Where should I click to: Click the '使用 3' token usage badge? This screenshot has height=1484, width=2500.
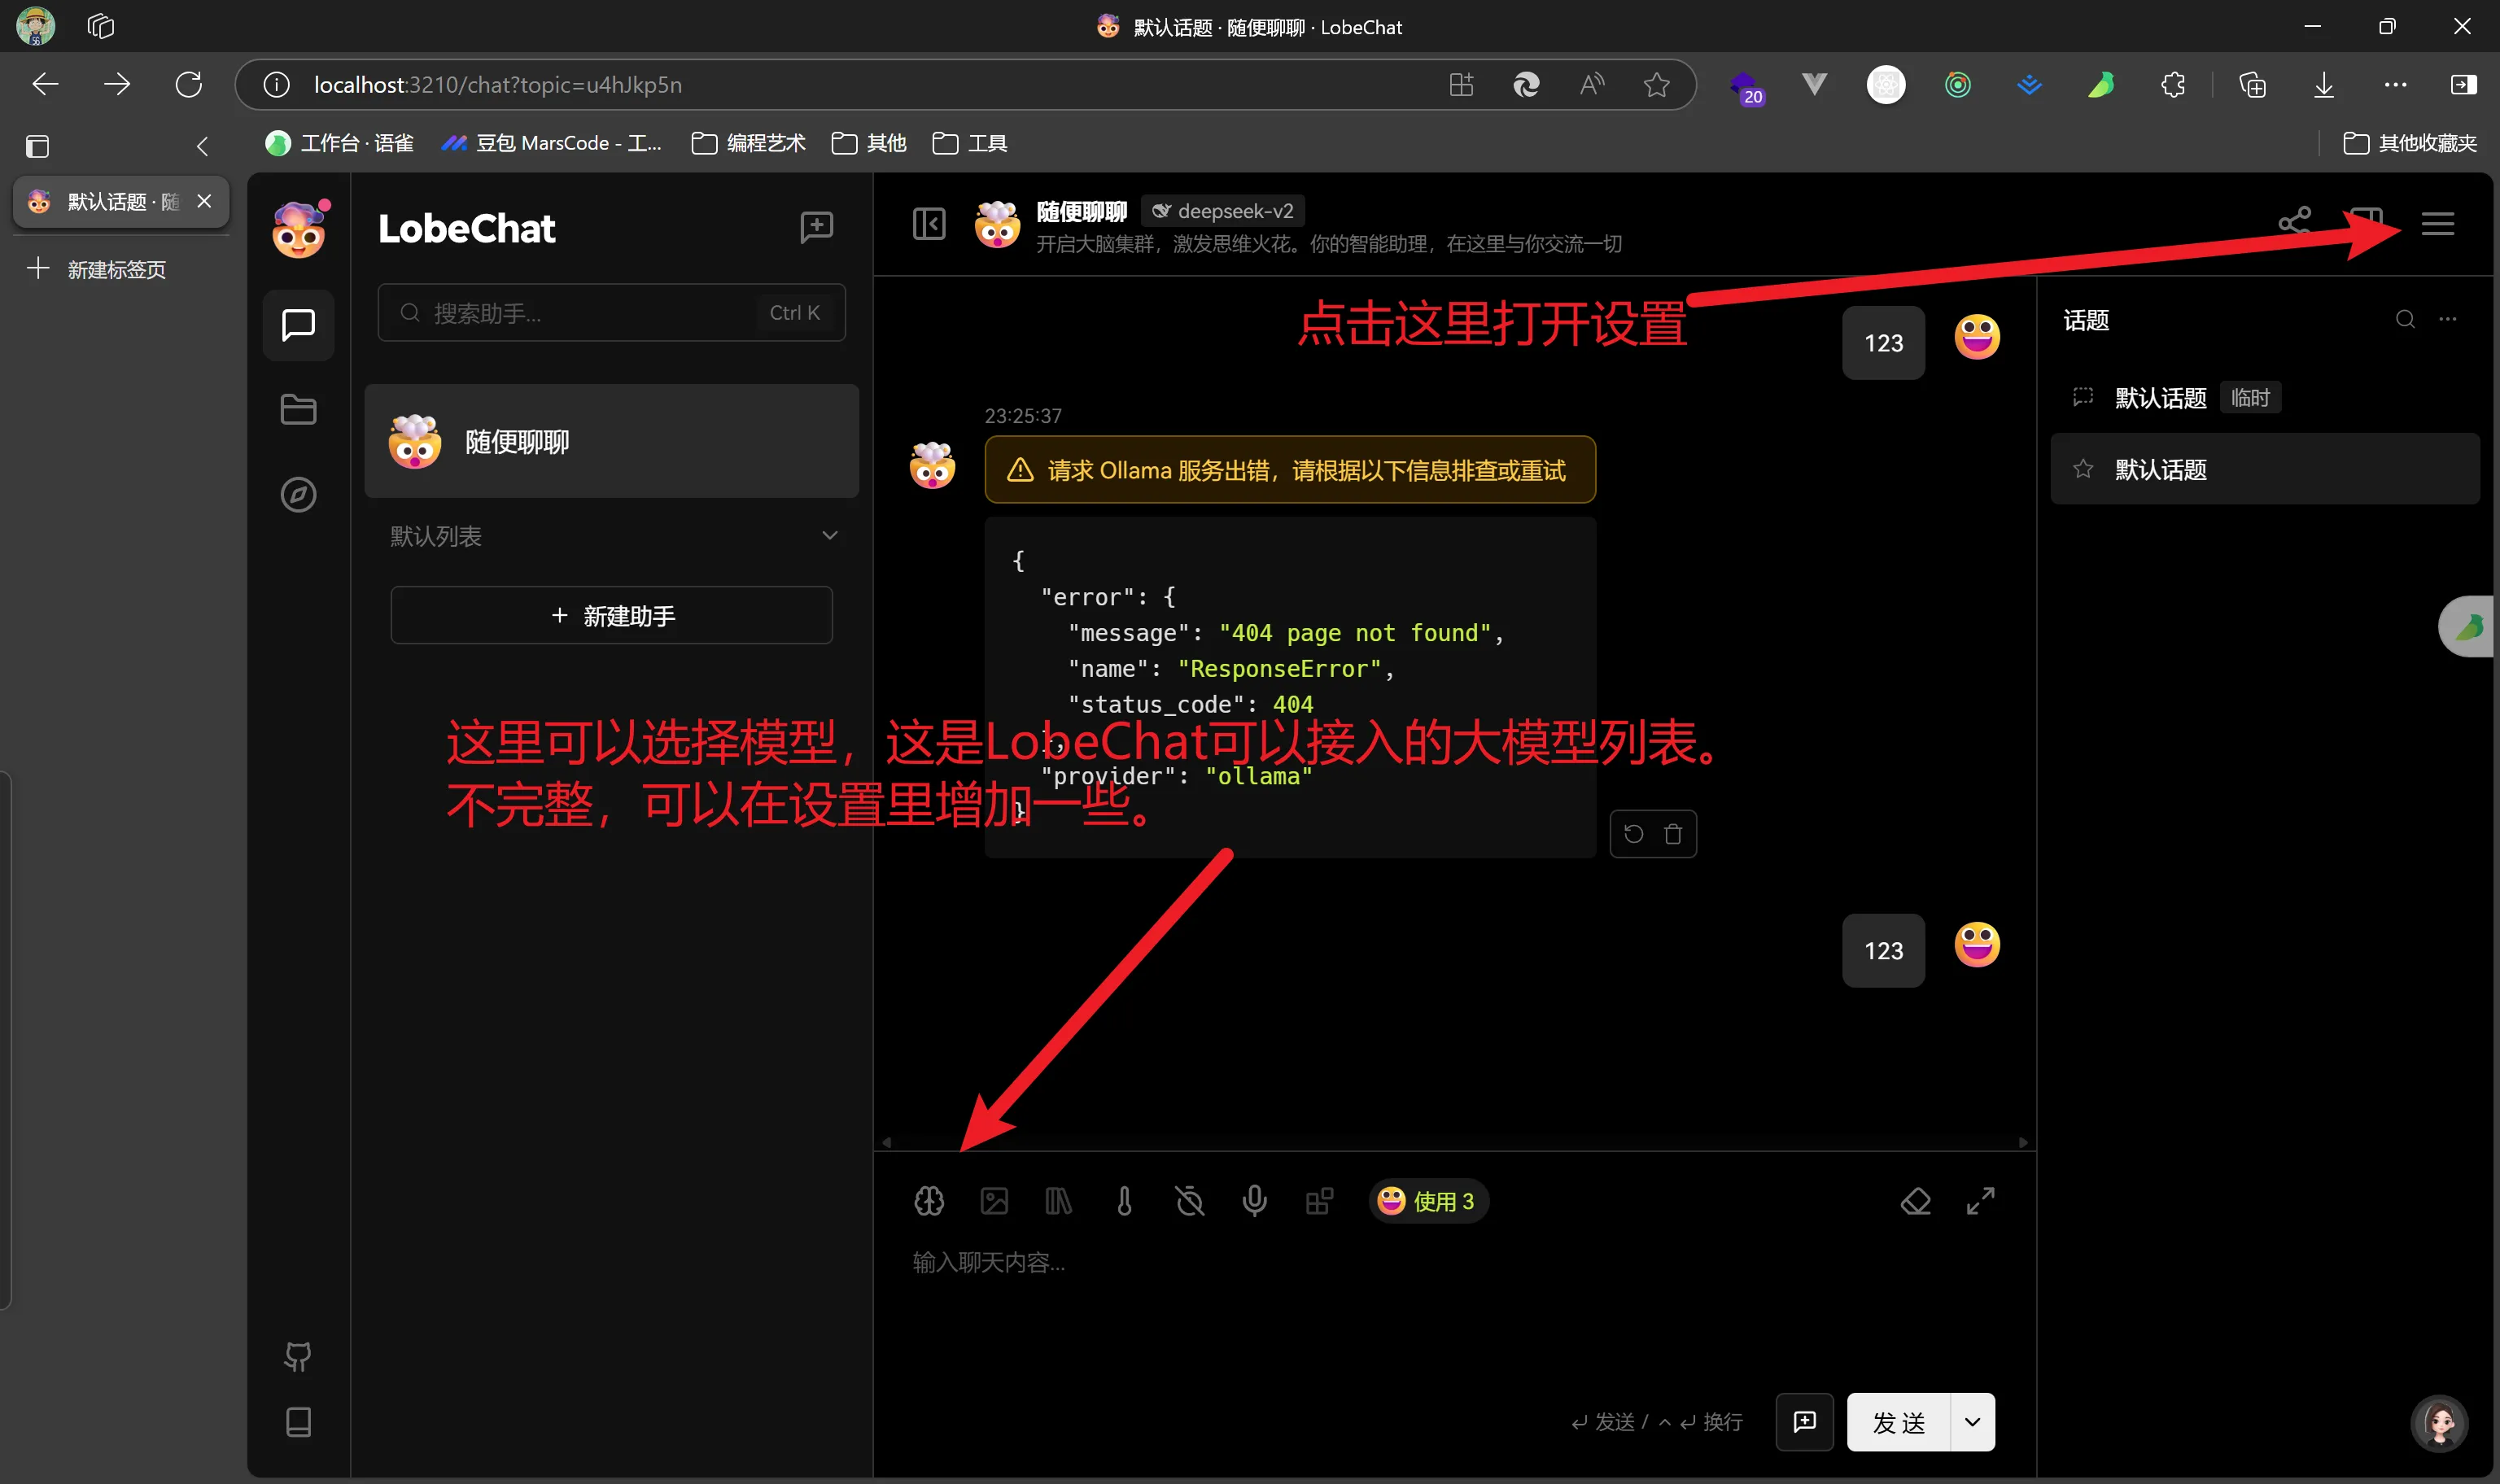(x=1428, y=1201)
